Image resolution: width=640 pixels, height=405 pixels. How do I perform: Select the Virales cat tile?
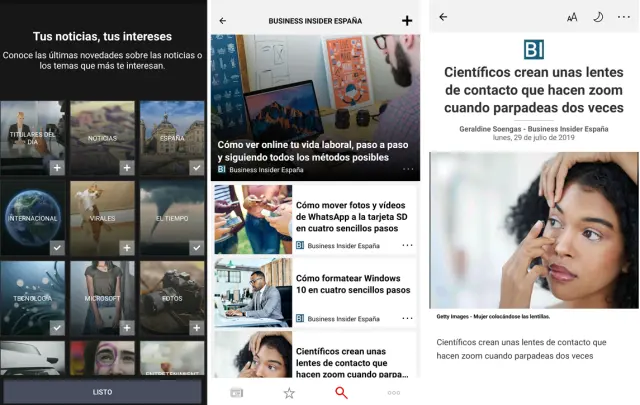point(102,218)
